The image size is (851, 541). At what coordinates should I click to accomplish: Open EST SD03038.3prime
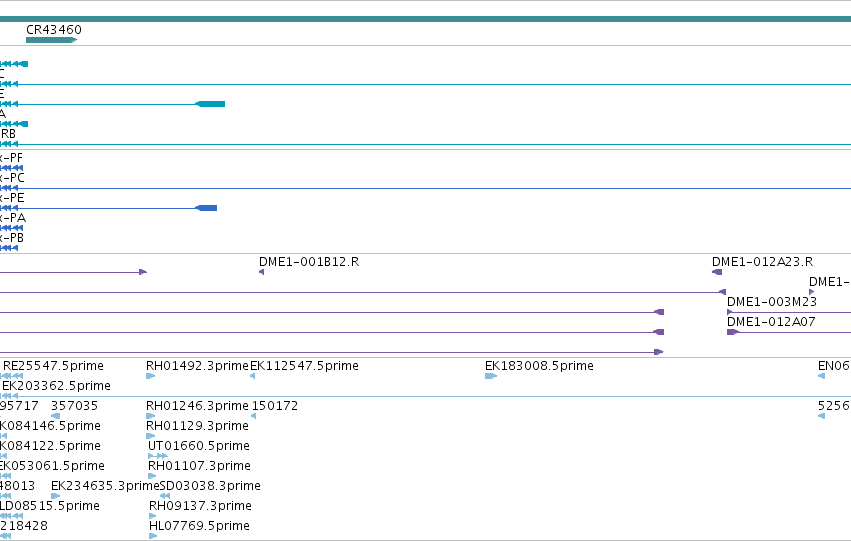(x=210, y=486)
